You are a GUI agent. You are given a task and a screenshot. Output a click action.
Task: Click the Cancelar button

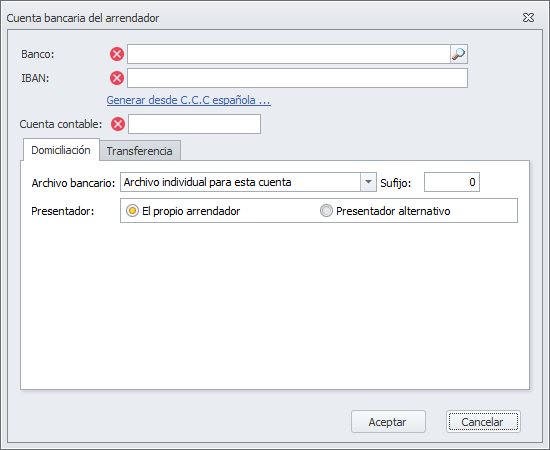click(x=483, y=422)
